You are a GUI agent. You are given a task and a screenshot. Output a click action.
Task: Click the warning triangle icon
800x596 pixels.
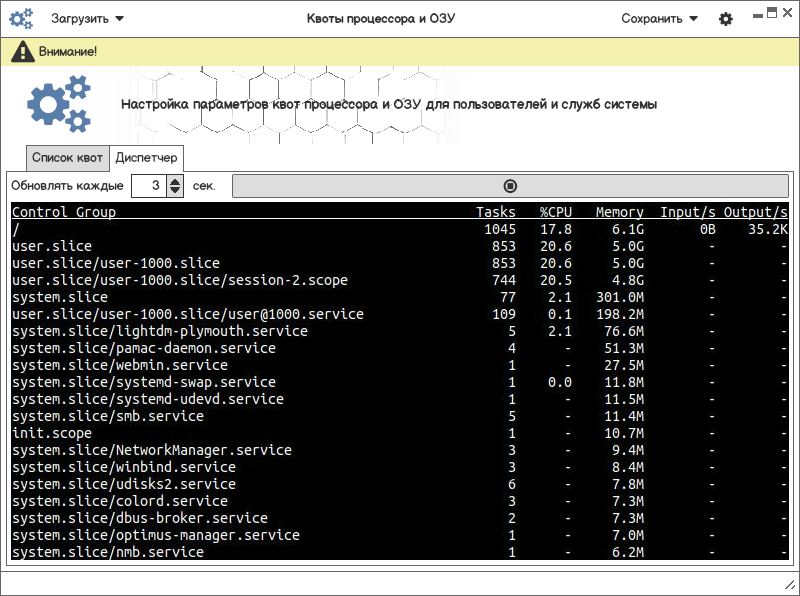22,52
